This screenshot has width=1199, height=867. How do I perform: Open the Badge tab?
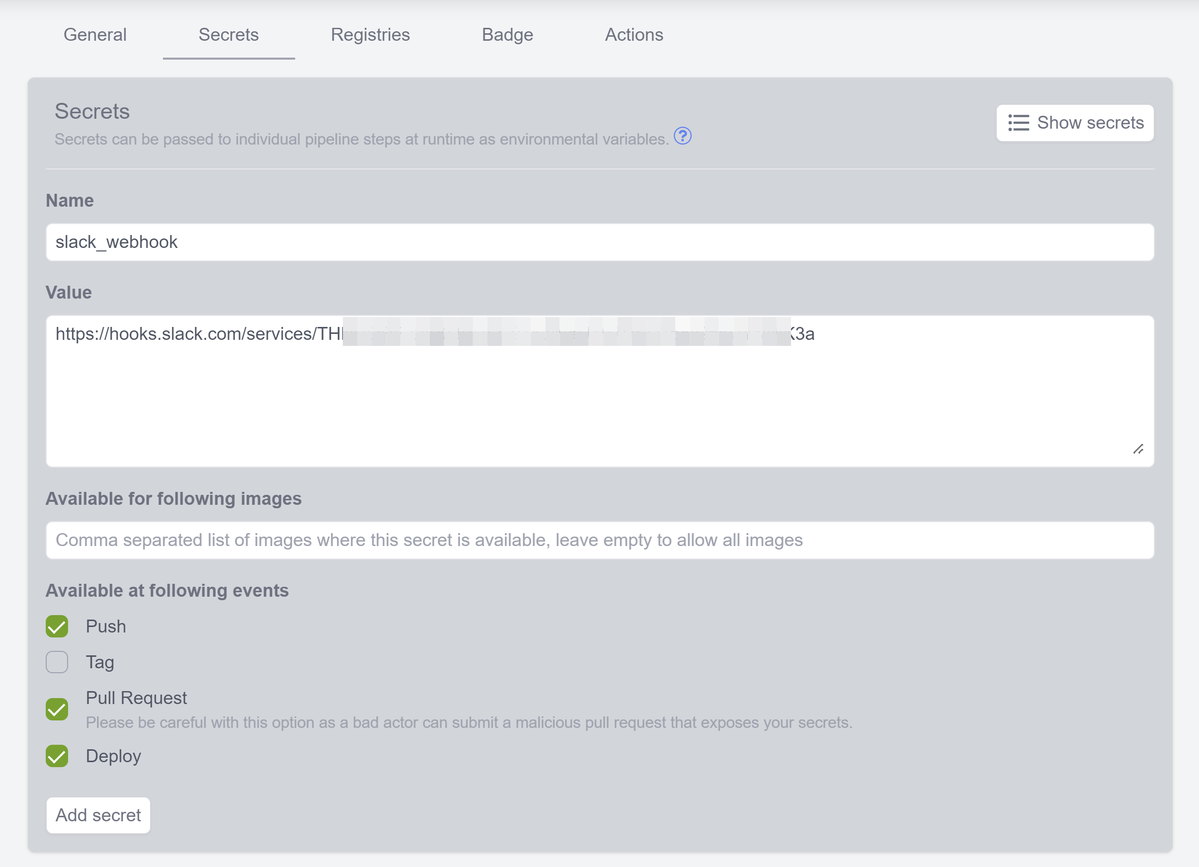pyautogui.click(x=507, y=35)
